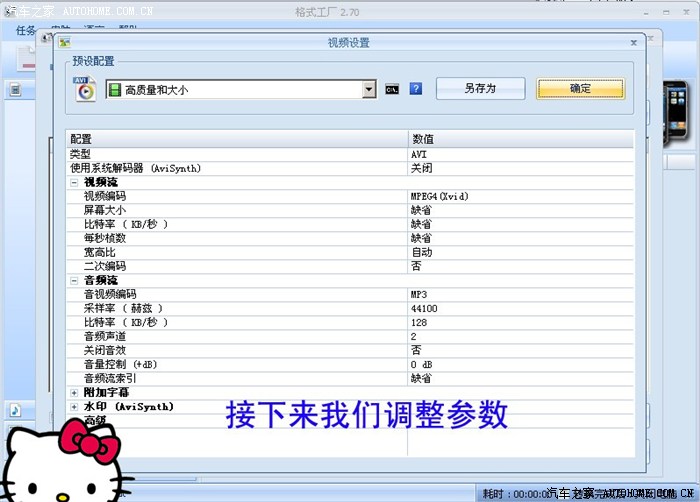The image size is (700, 502).
Task: Select the 高质量和大小 preset combo box
Action: click(x=241, y=90)
